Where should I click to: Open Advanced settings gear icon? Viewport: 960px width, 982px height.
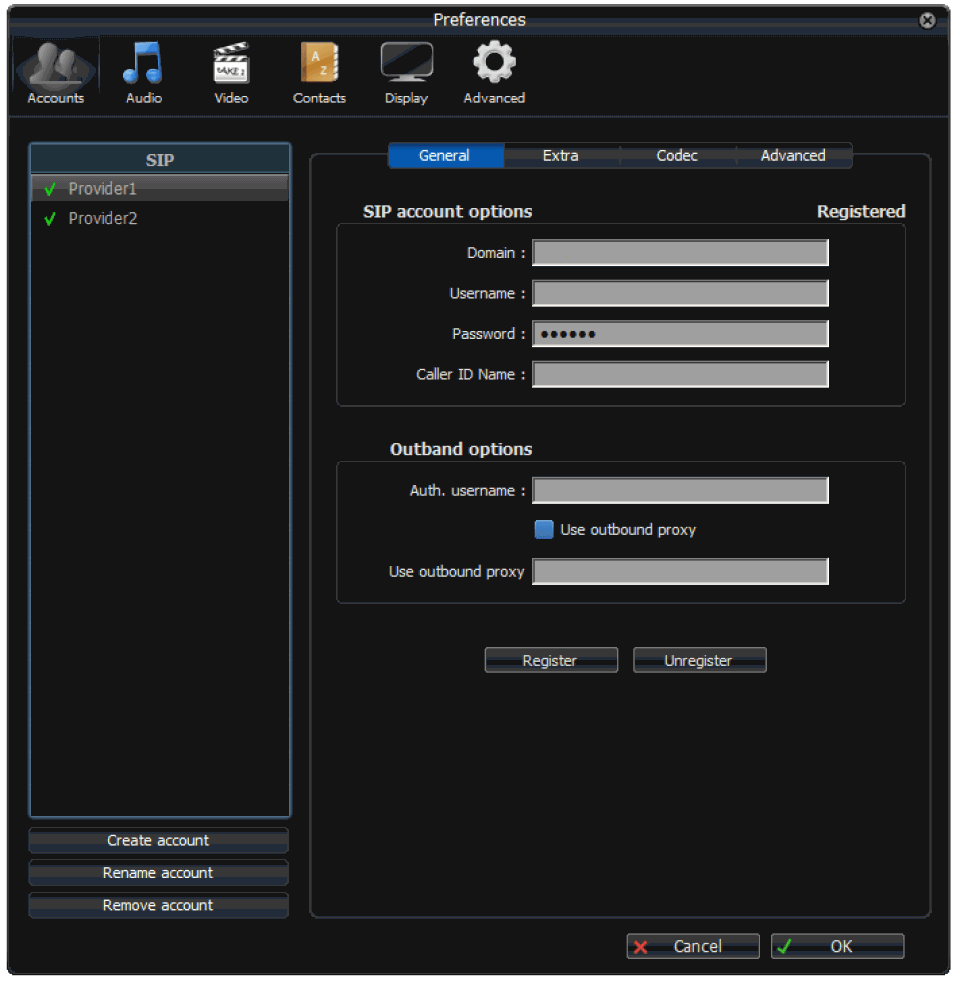pyautogui.click(x=494, y=73)
